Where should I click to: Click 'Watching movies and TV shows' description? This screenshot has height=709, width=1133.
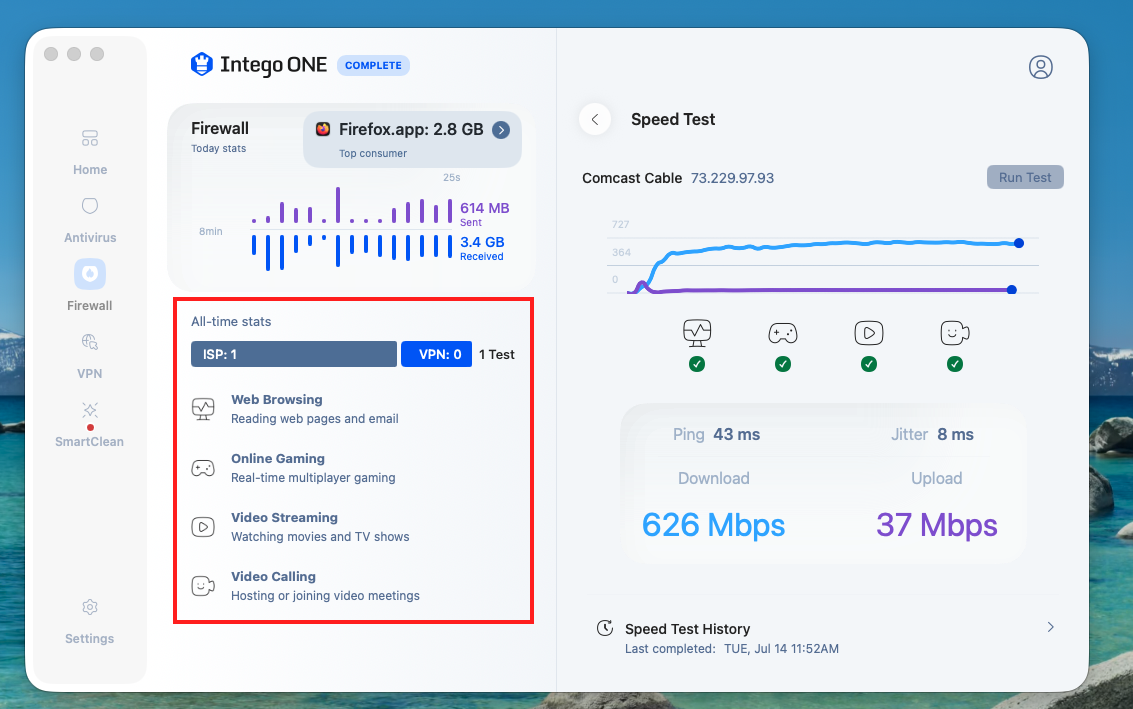tap(320, 537)
